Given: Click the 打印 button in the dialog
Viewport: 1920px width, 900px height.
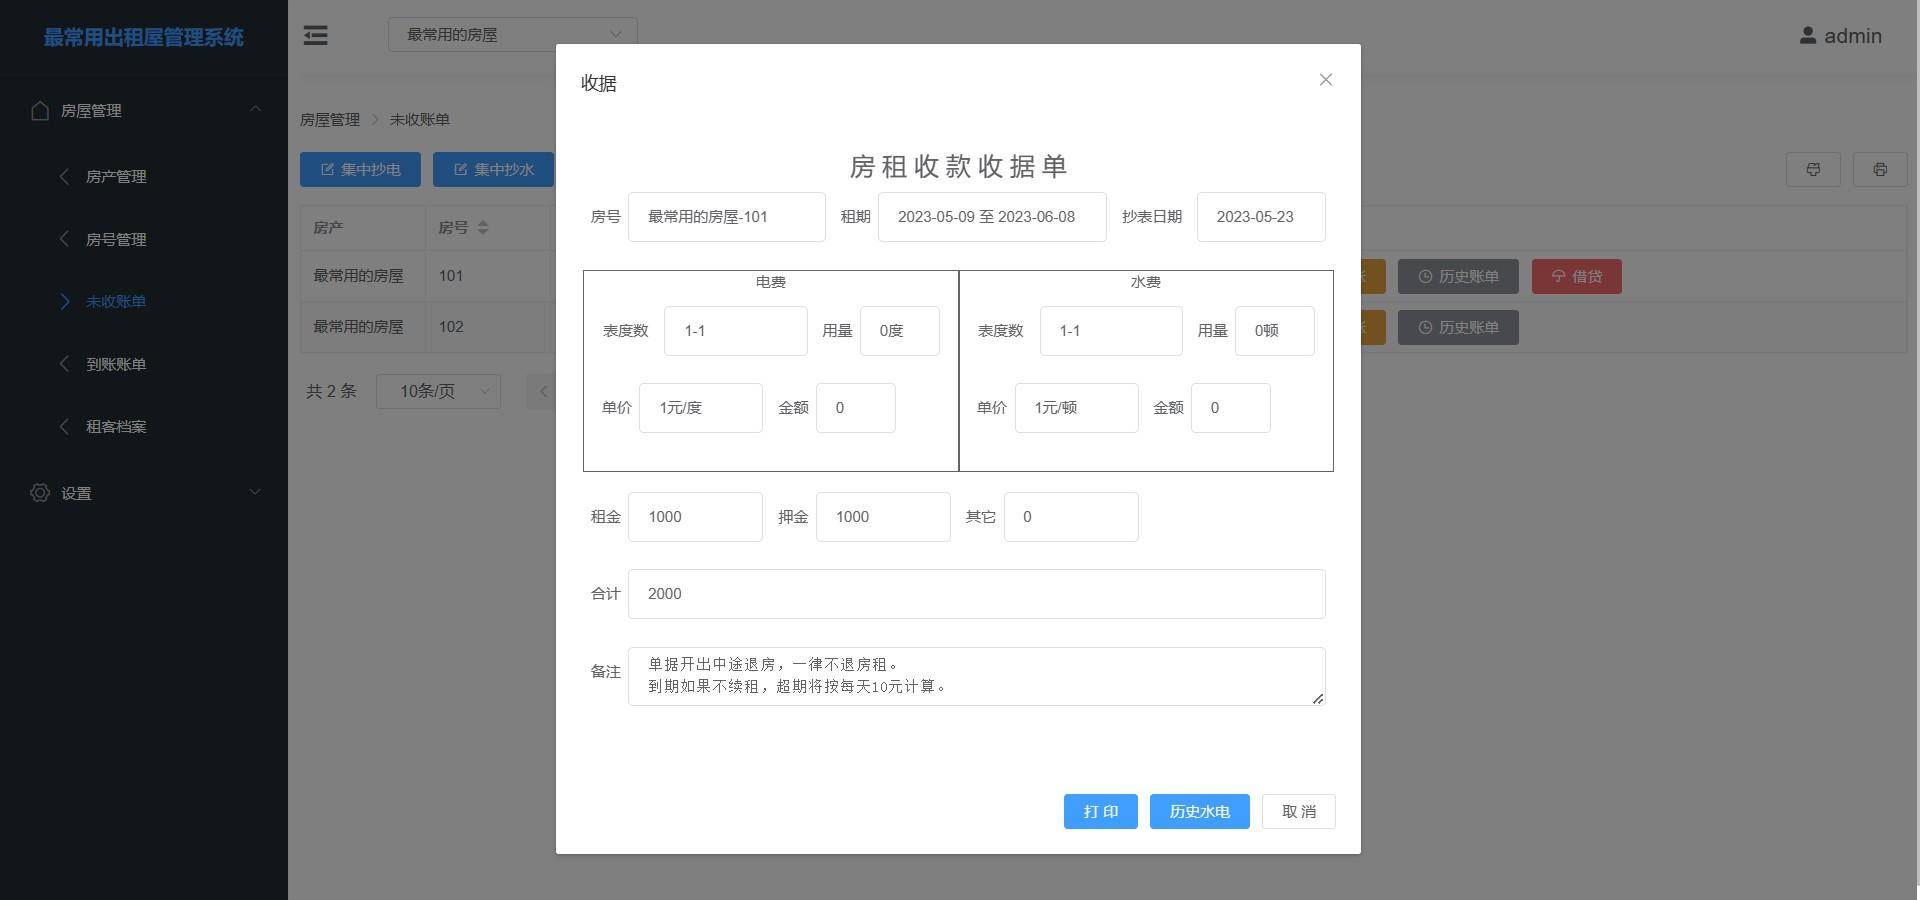Looking at the screenshot, I should point(1101,811).
